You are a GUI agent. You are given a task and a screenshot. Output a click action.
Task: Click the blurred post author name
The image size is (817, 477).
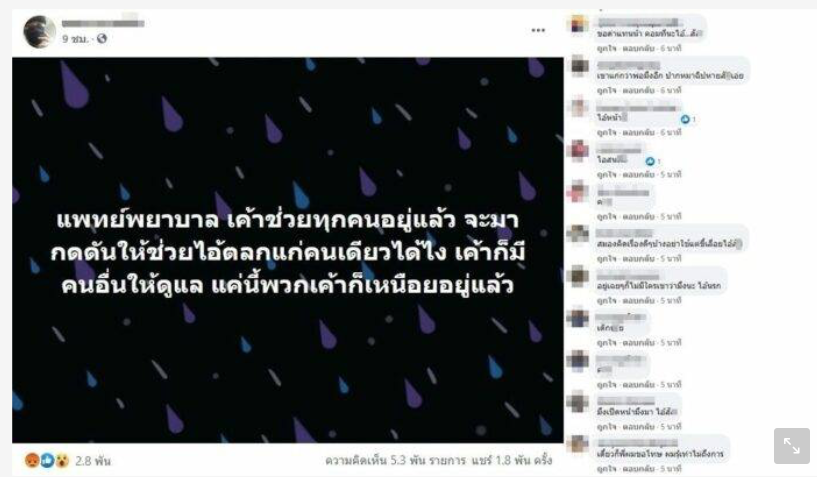103,23
